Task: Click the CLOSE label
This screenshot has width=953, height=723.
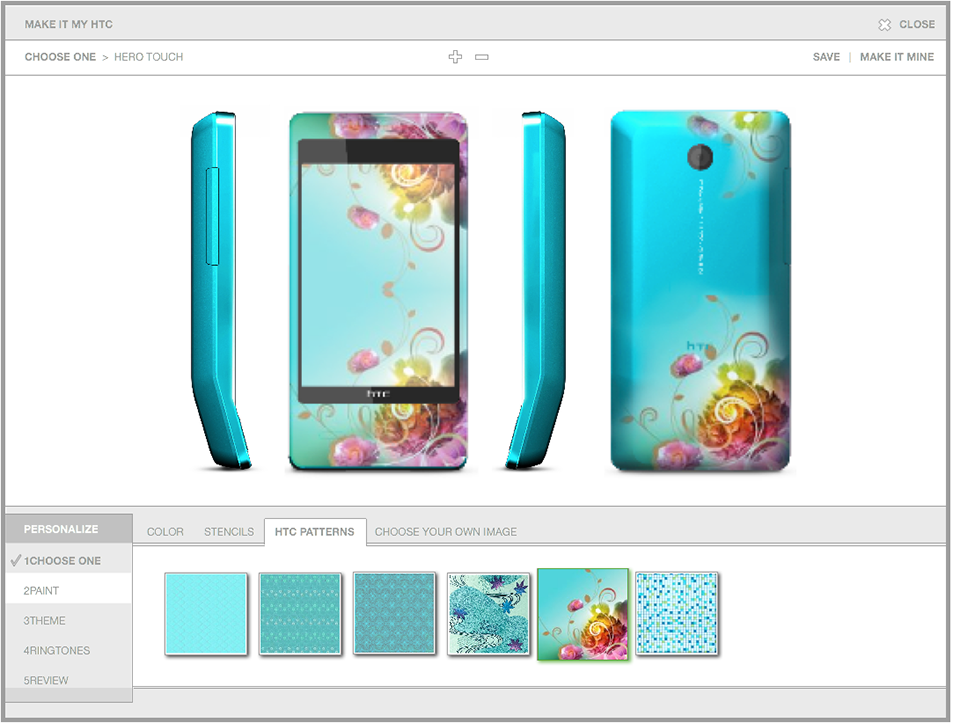Action: point(917,24)
